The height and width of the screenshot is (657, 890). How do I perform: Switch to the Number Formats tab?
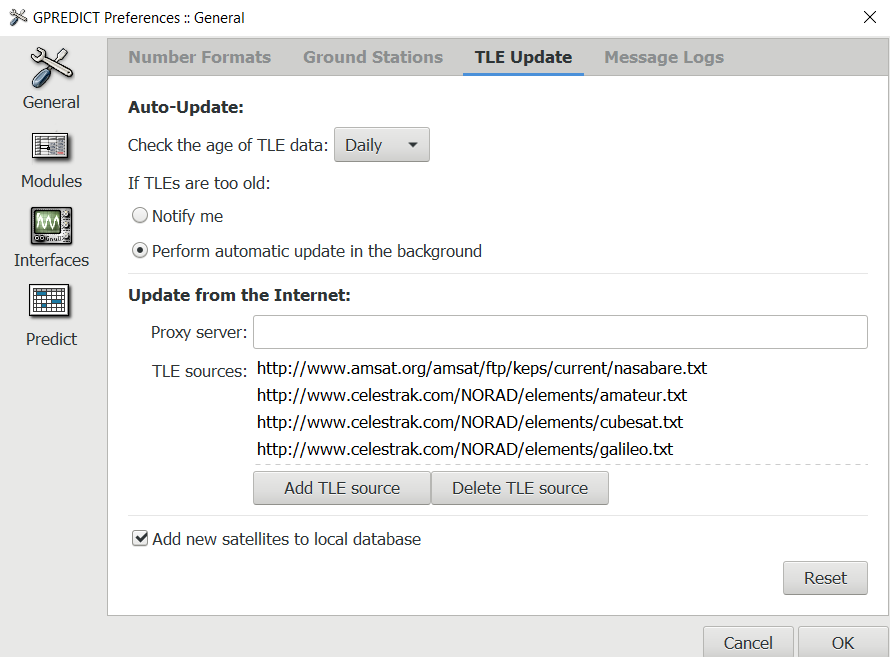pos(199,57)
